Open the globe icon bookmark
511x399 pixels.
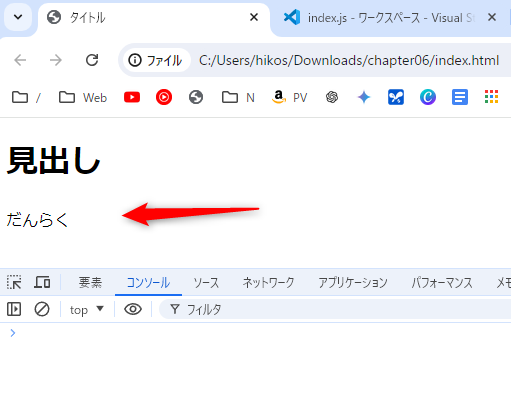(196, 97)
